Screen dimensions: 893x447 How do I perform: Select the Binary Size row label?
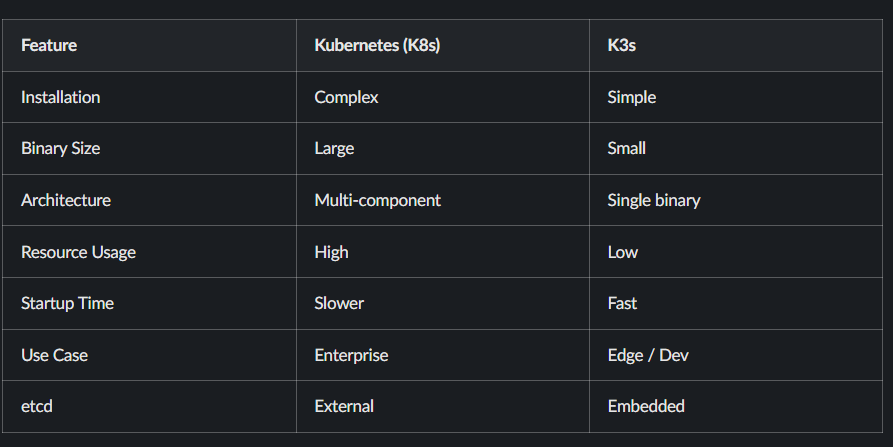60,149
